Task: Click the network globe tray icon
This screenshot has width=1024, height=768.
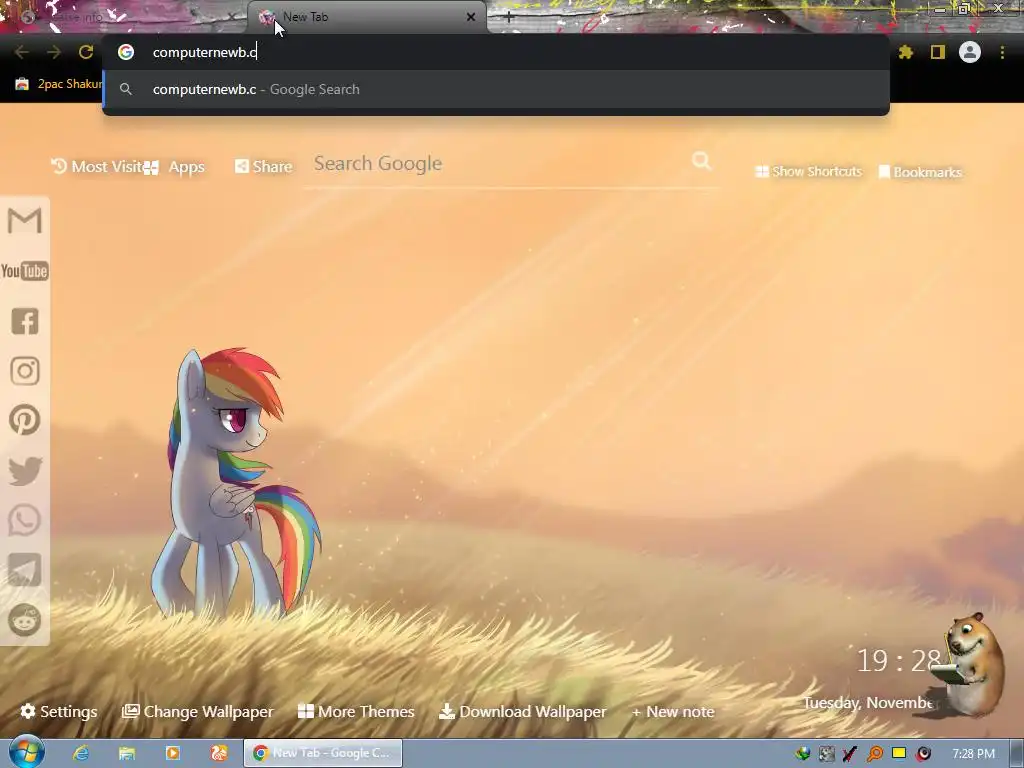Action: click(x=803, y=754)
